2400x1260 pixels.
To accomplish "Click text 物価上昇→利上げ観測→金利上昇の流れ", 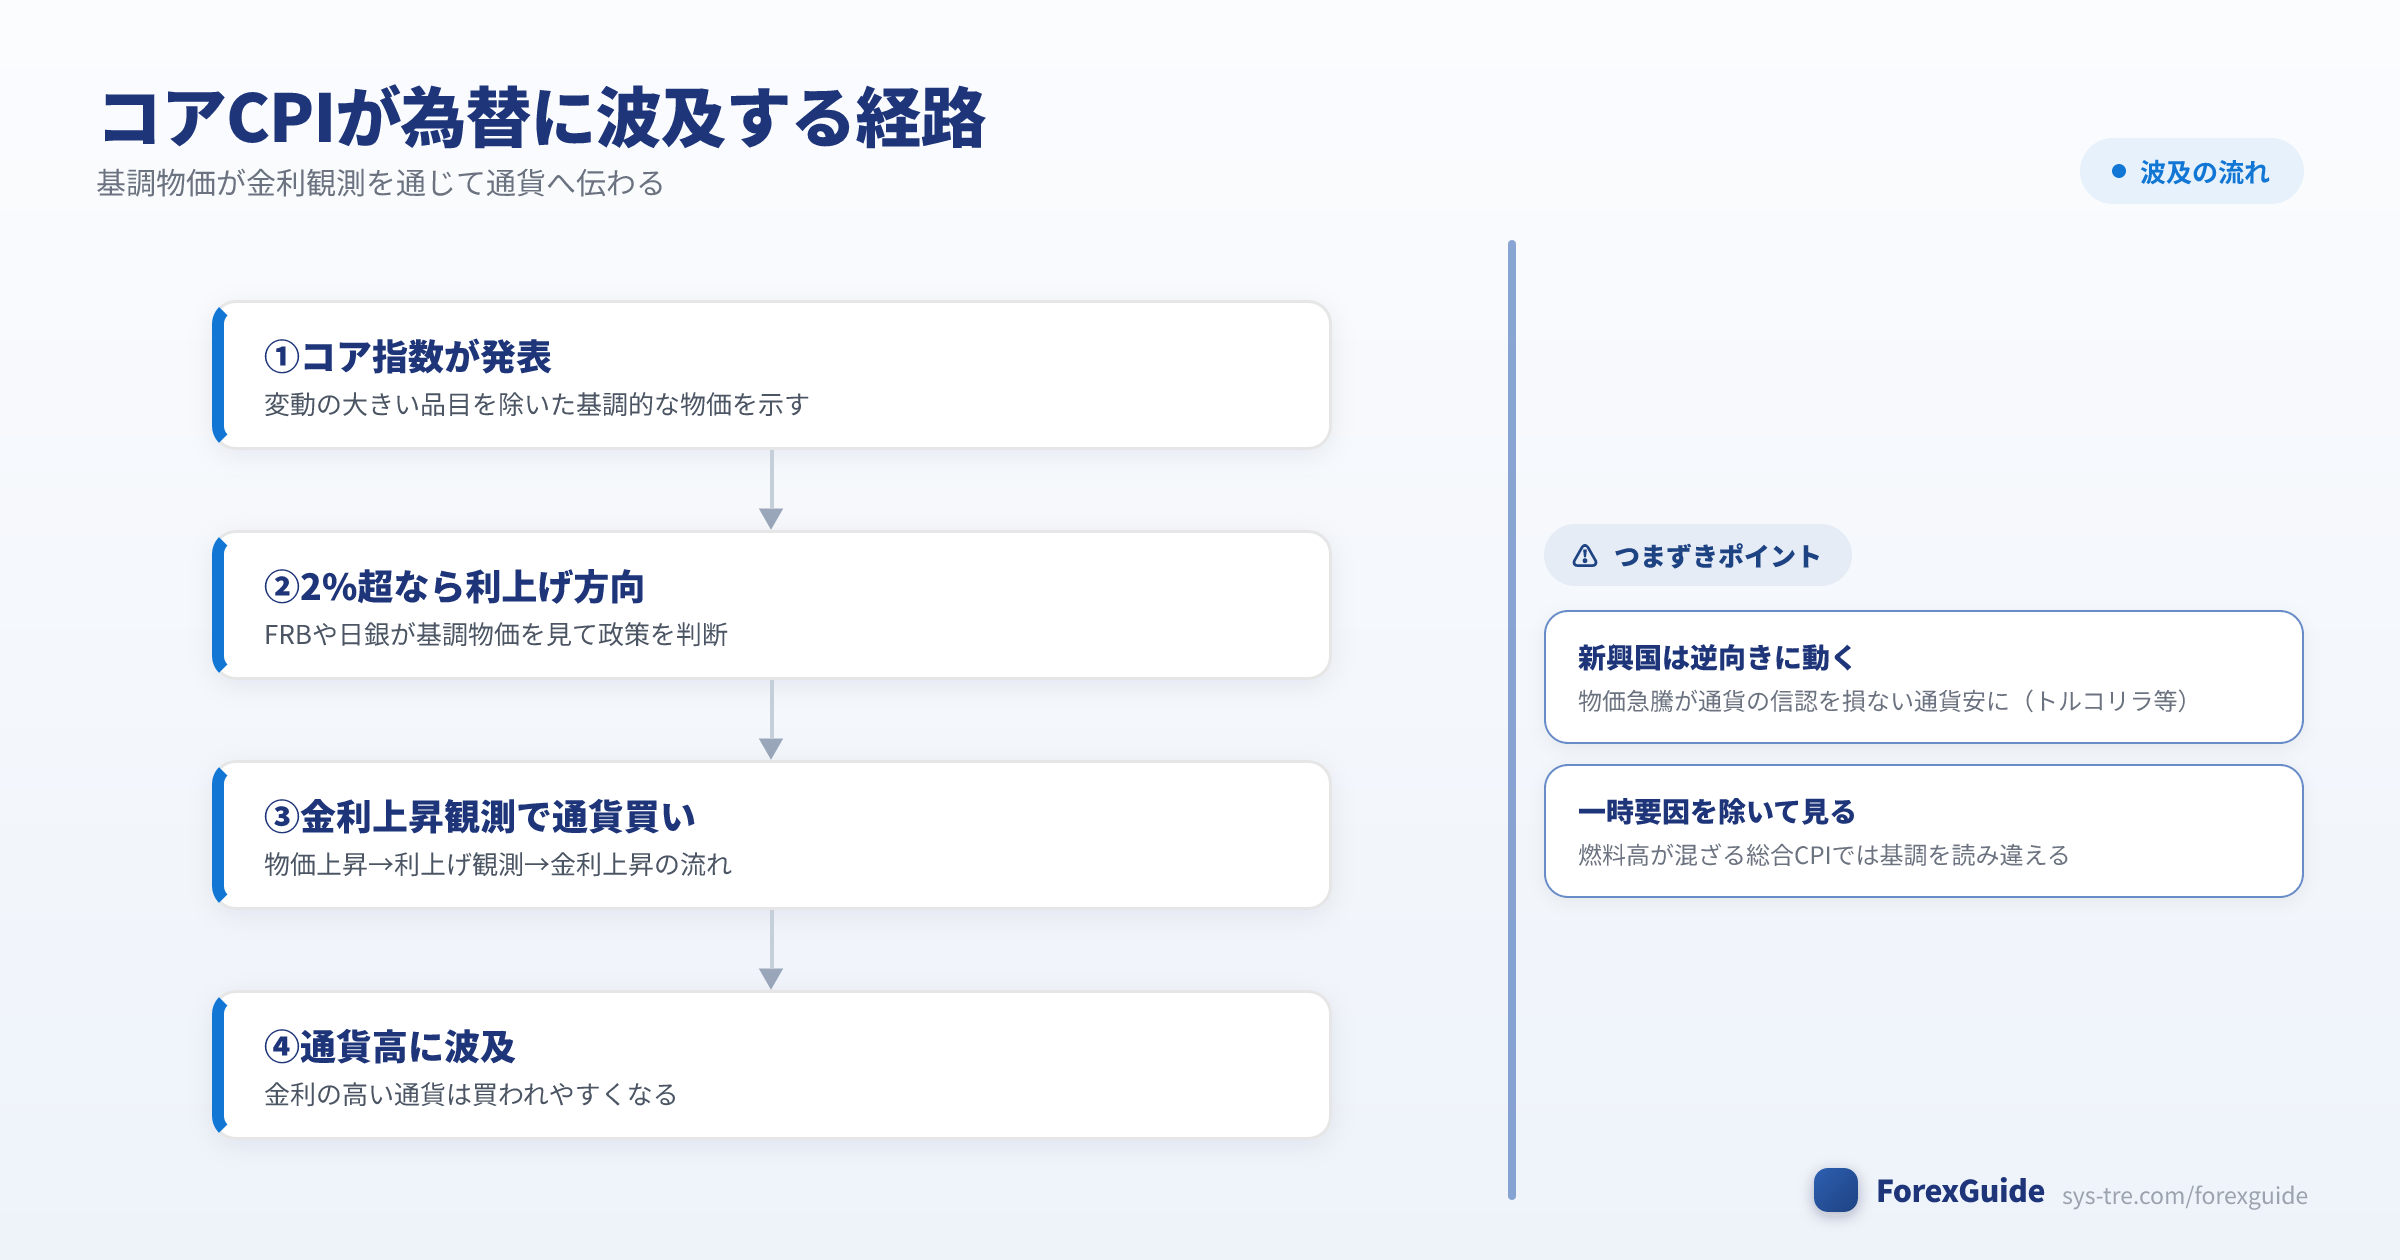I will (498, 864).
